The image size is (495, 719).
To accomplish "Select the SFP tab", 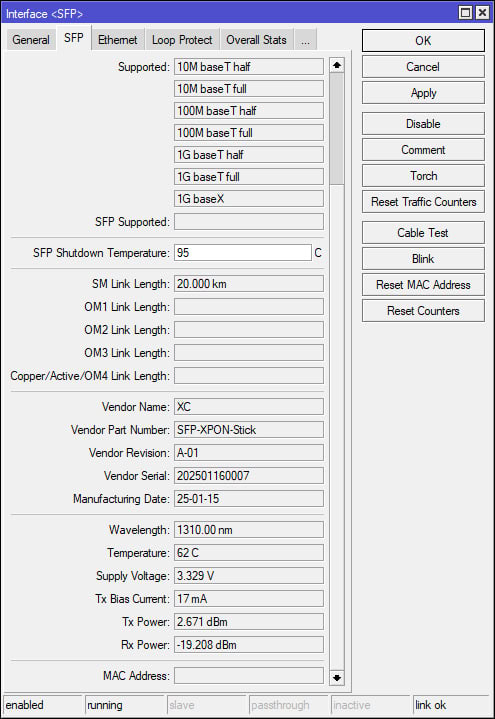I will tap(74, 38).
